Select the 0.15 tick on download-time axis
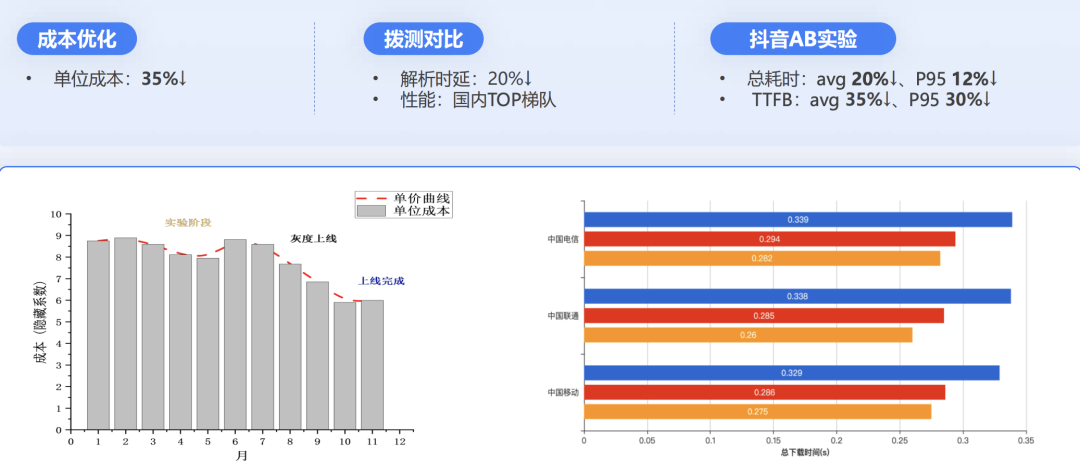 [773, 439]
